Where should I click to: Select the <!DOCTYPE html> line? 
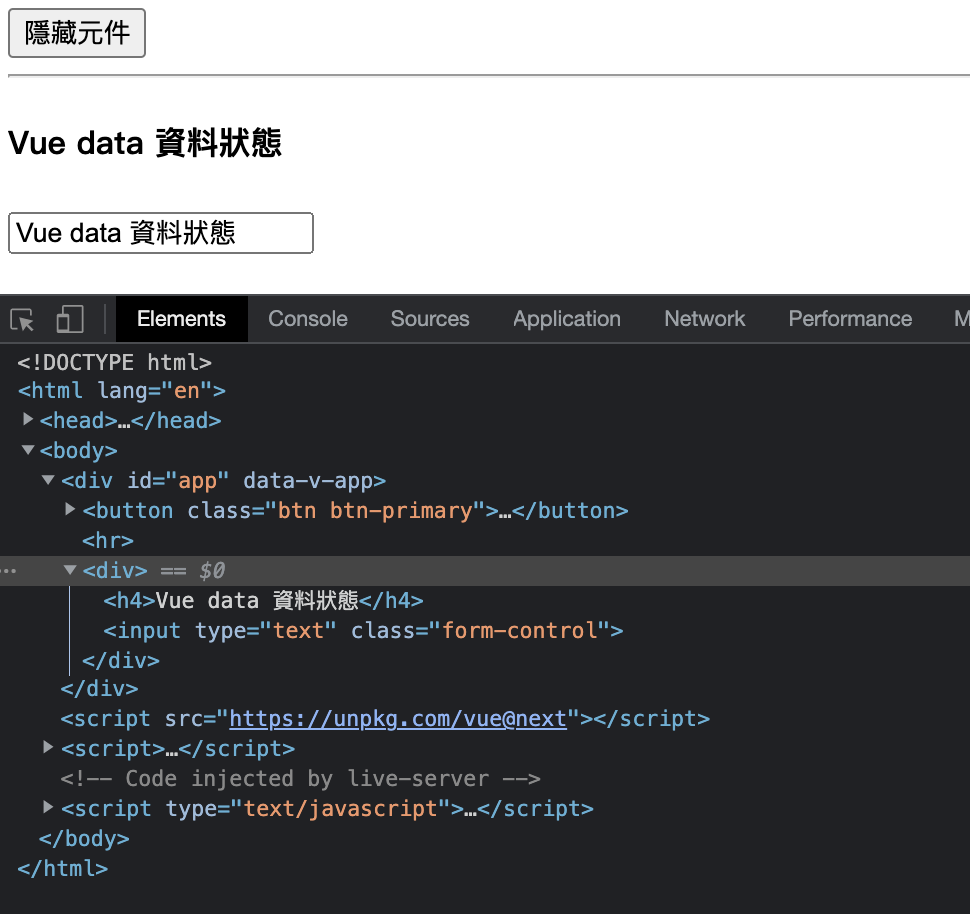point(114,362)
